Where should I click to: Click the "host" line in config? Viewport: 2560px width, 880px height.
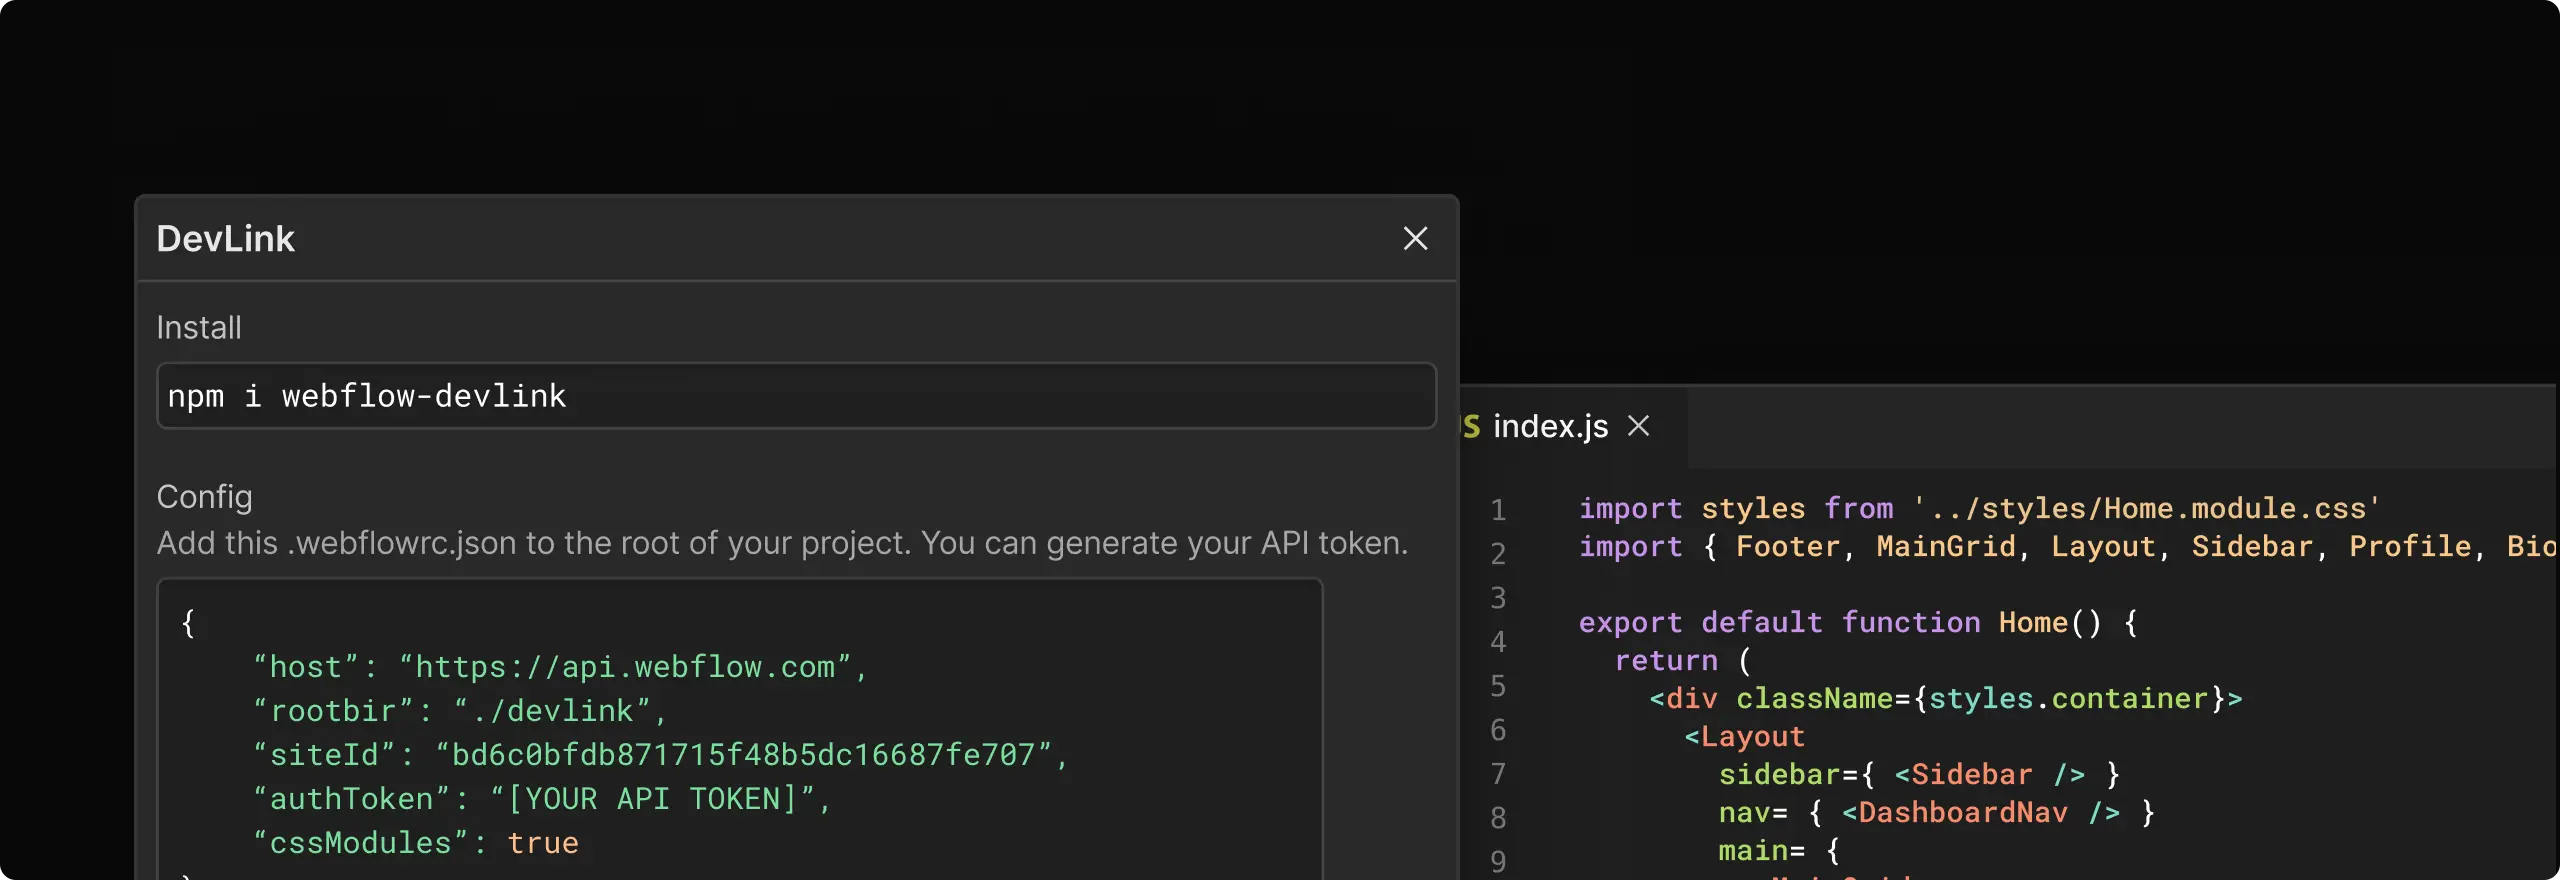(560, 667)
